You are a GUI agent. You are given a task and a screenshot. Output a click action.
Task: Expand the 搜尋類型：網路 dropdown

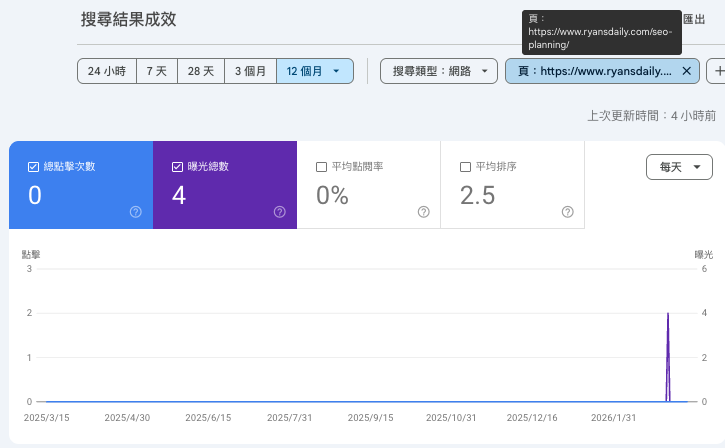(438, 71)
